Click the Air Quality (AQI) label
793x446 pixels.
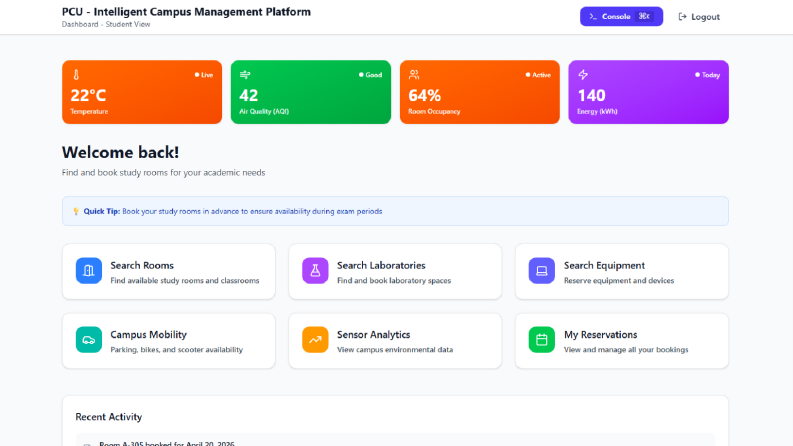point(264,112)
